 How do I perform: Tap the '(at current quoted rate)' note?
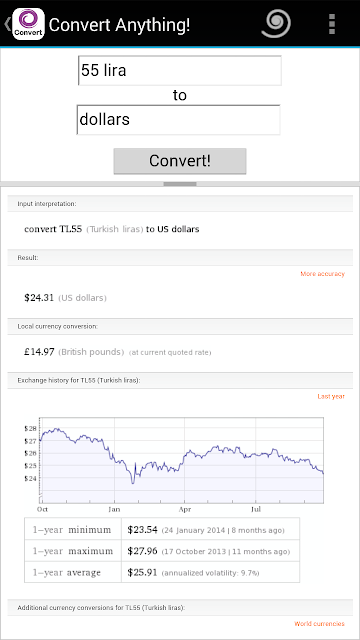(170, 353)
